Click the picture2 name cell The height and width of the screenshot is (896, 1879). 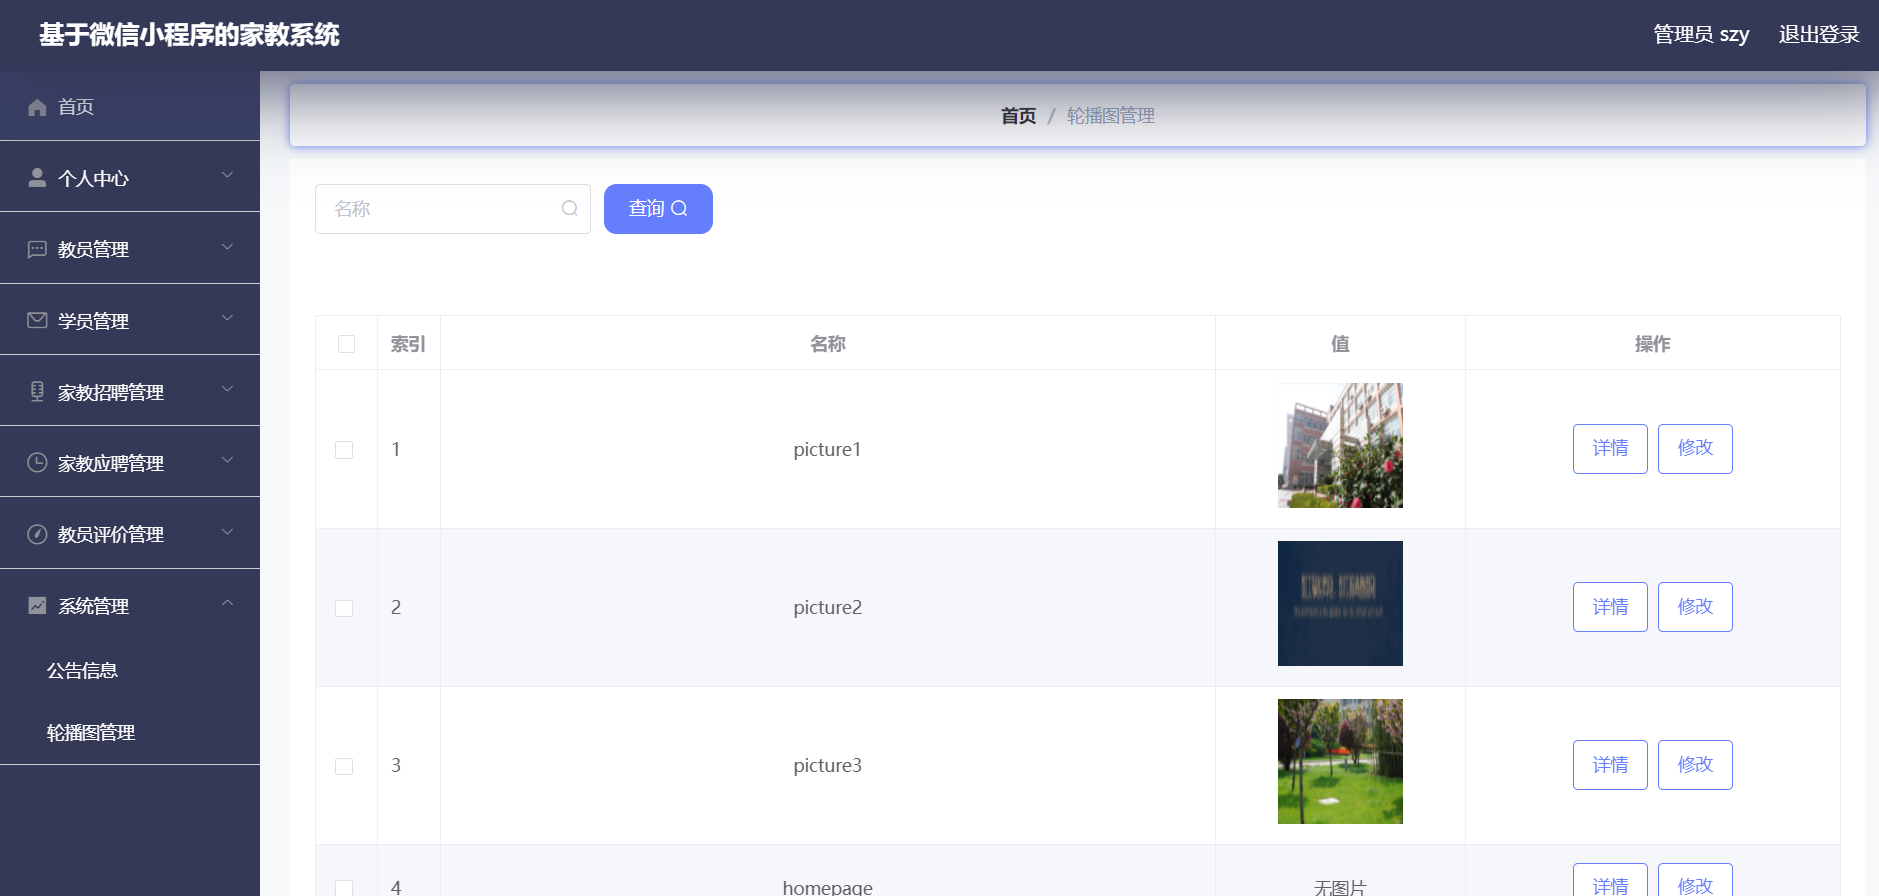[827, 608]
